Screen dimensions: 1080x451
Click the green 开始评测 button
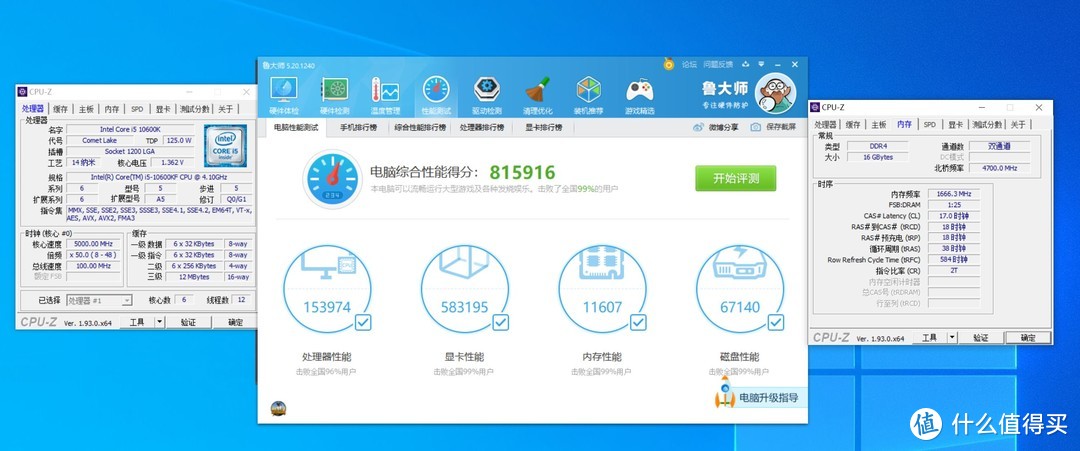(x=736, y=178)
